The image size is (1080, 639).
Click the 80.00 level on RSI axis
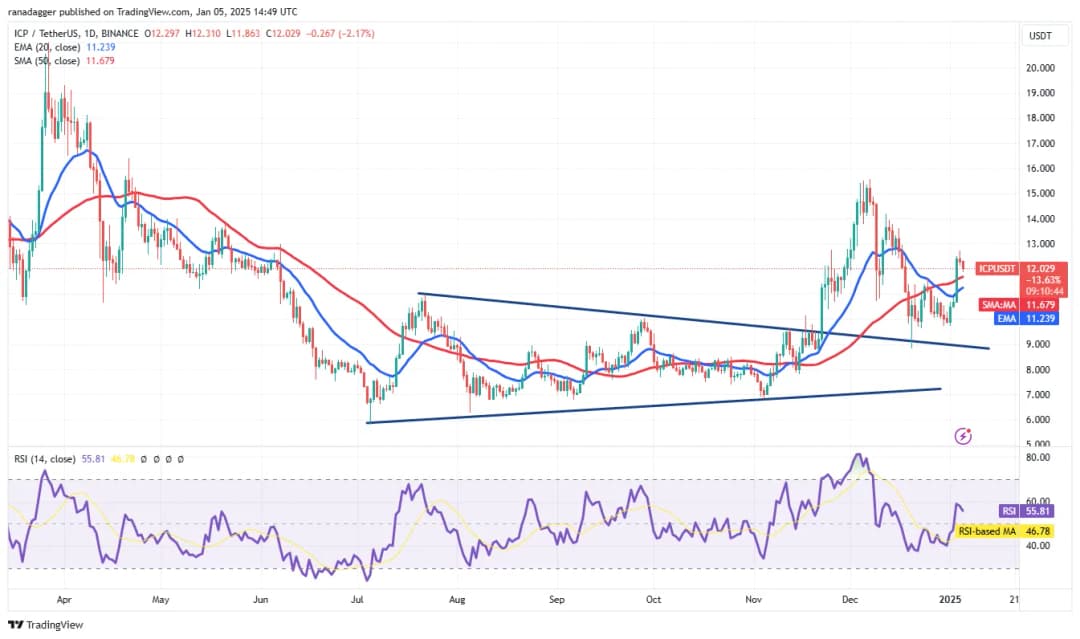pyautogui.click(x=1039, y=458)
